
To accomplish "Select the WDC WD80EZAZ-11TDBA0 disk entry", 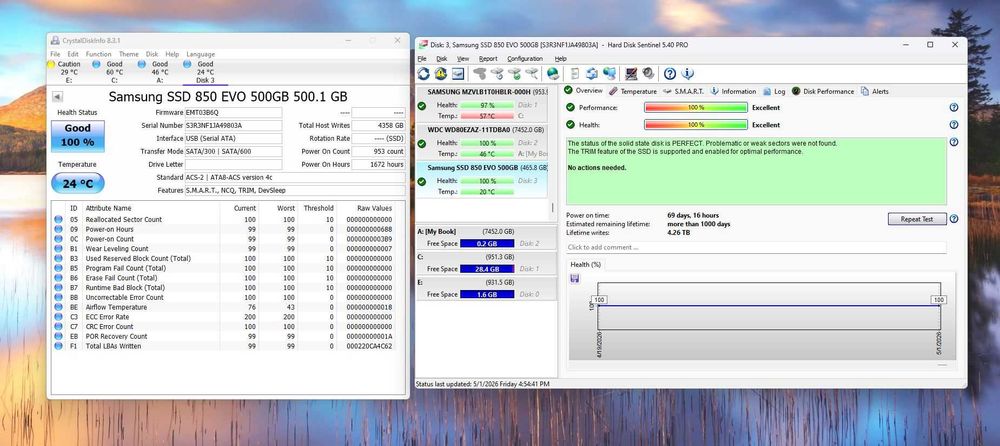I will (482, 142).
